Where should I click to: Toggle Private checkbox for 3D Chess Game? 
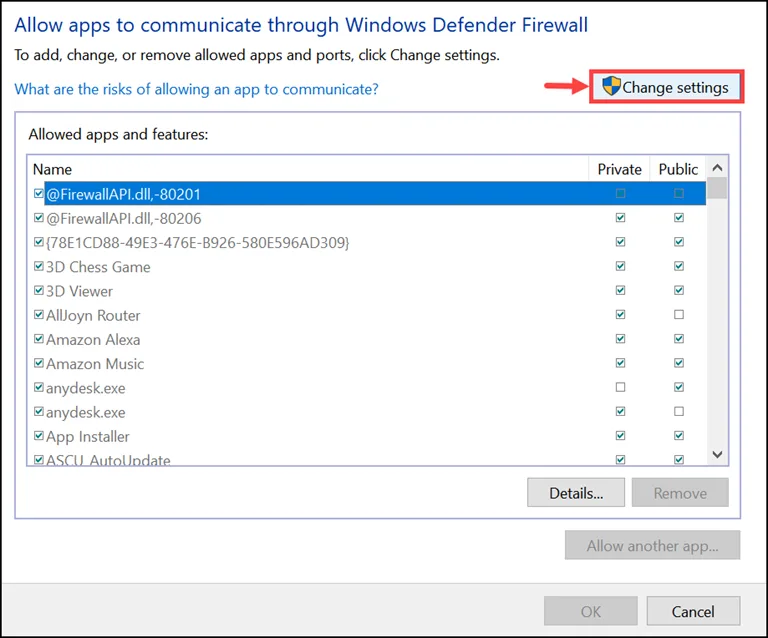click(x=621, y=266)
